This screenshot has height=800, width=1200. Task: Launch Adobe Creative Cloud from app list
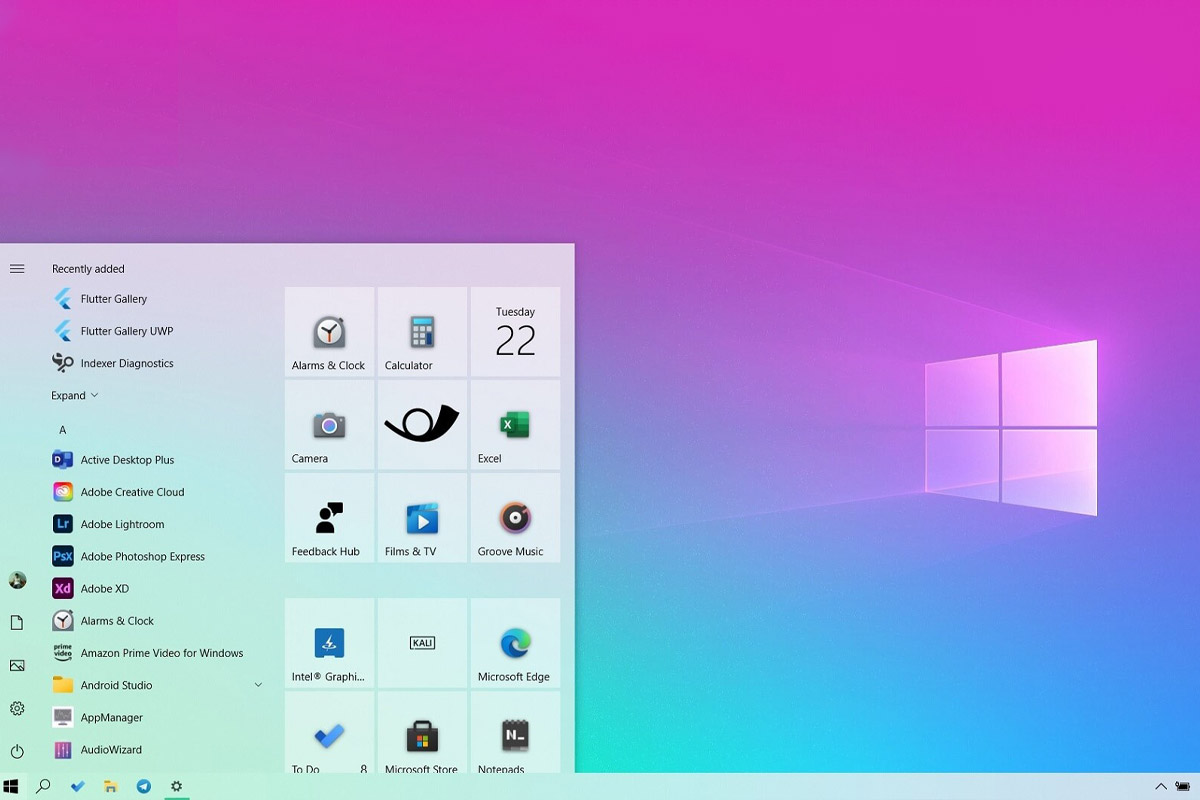[158, 492]
